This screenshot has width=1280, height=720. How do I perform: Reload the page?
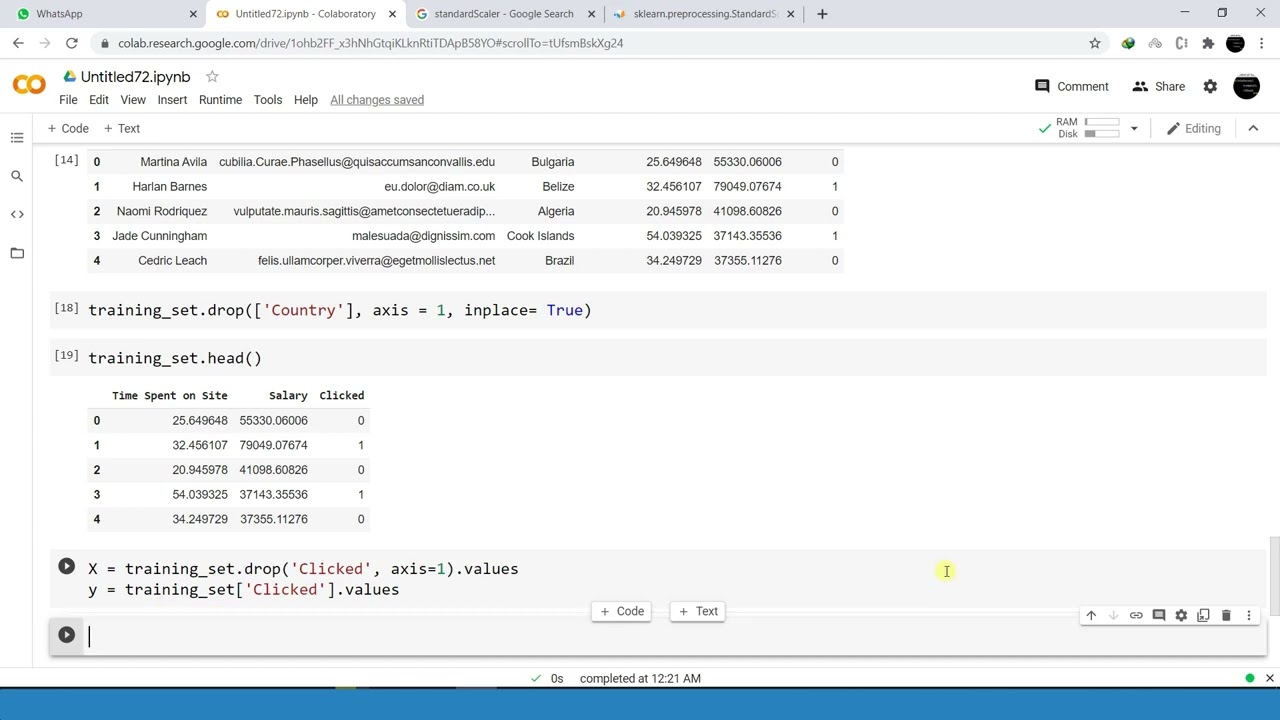click(72, 43)
